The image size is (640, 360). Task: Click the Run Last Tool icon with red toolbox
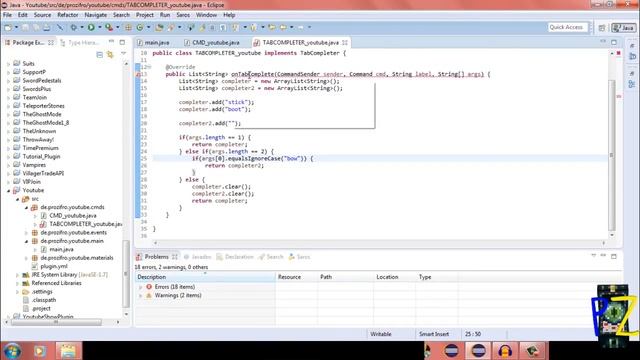point(109,27)
